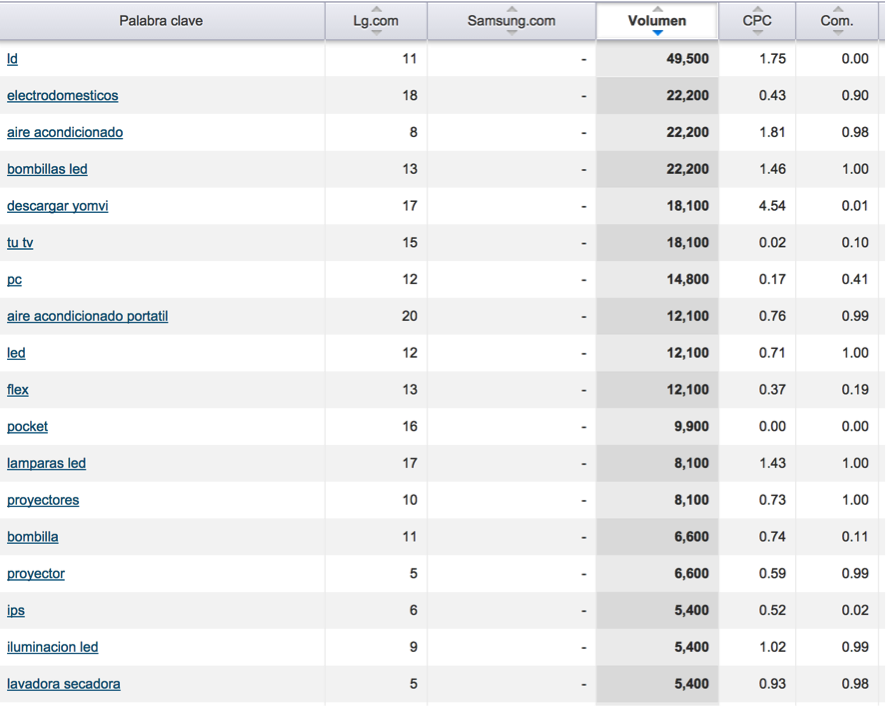Open the 'bombillas led' keyword details

(x=46, y=169)
